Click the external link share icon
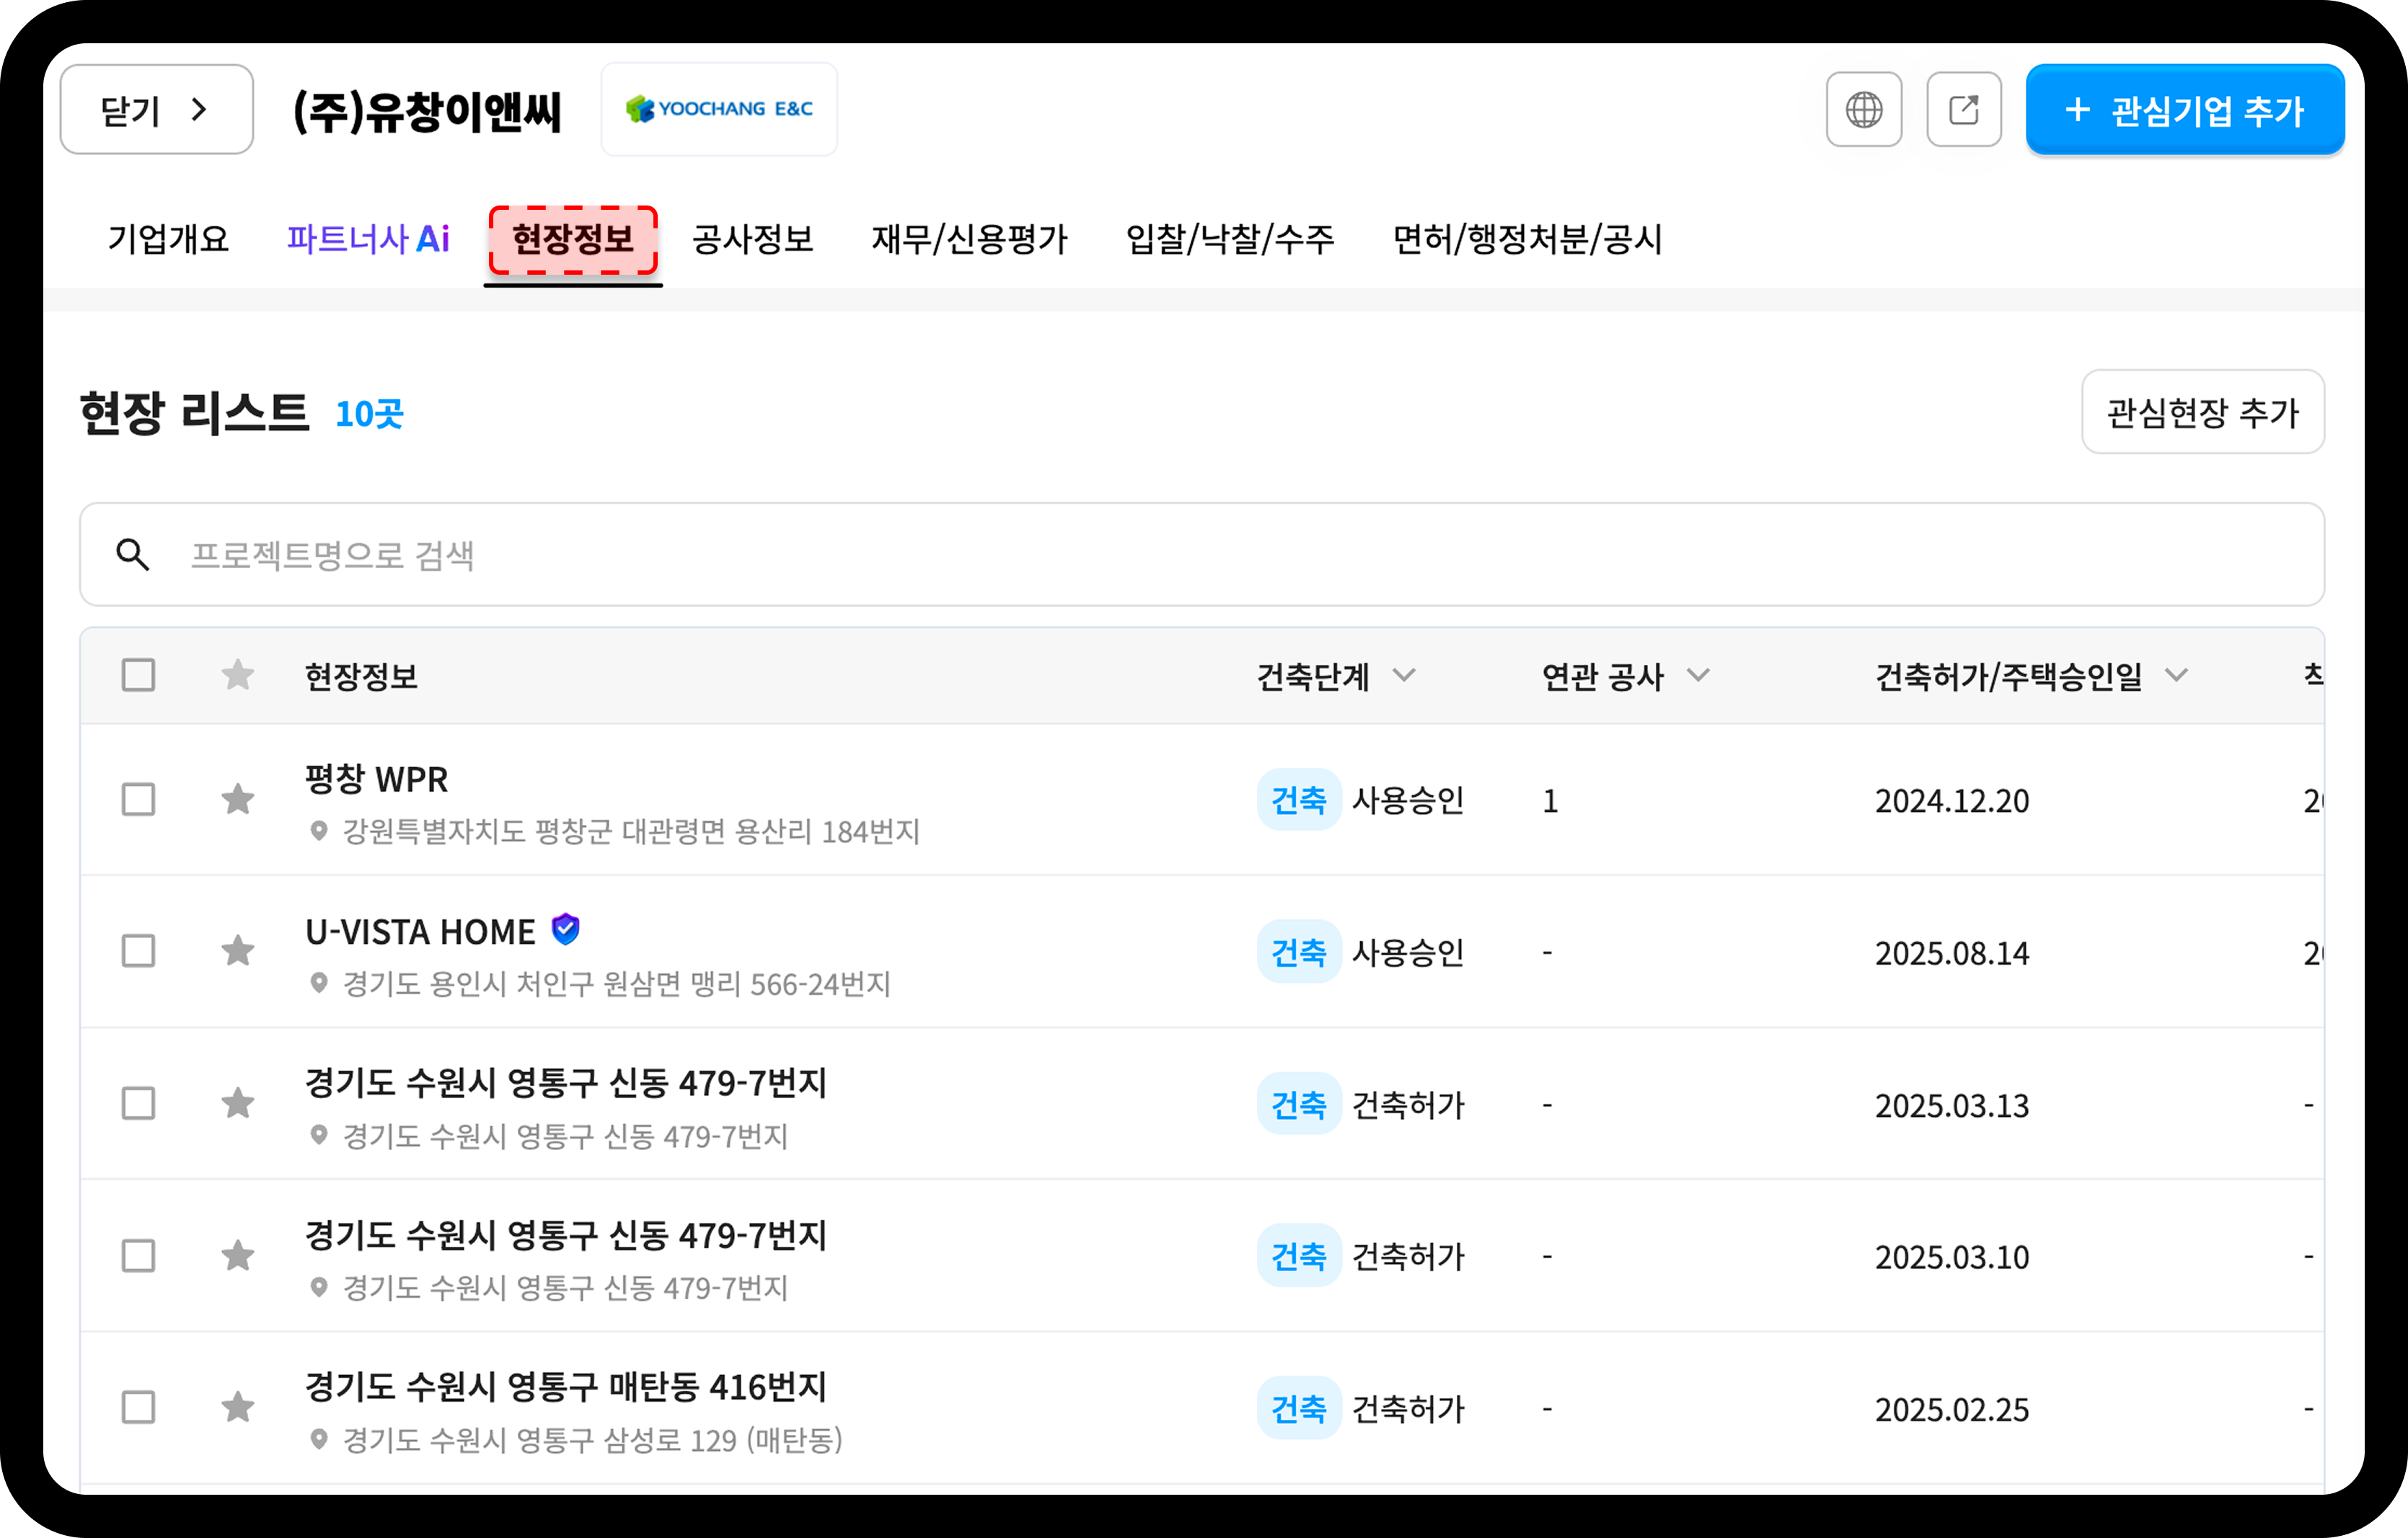The width and height of the screenshot is (2408, 1538). 1964,109
